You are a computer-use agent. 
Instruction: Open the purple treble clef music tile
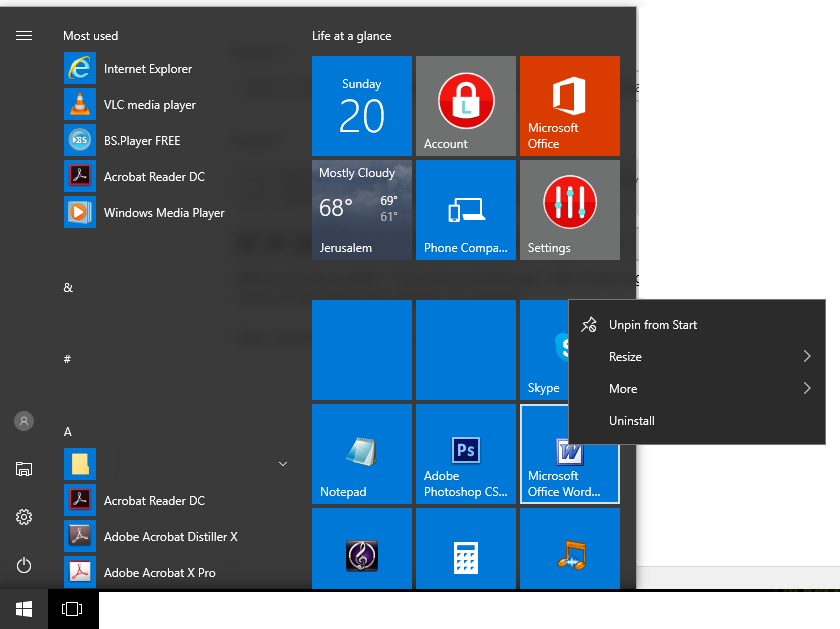point(362,548)
